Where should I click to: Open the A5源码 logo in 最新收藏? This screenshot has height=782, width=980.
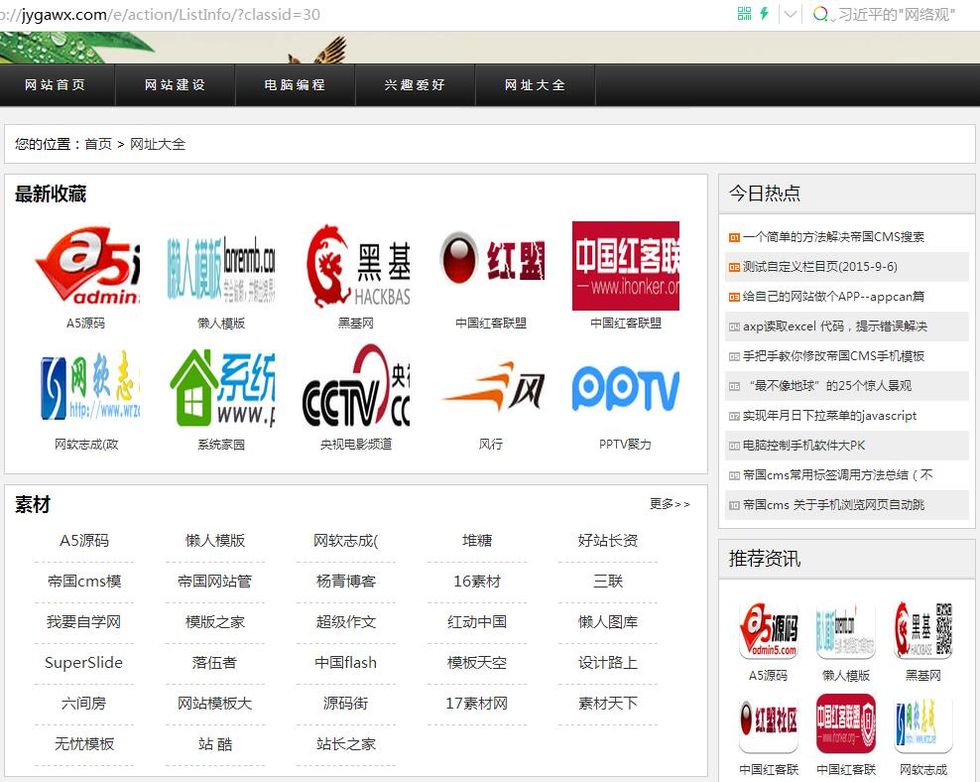(x=86, y=266)
